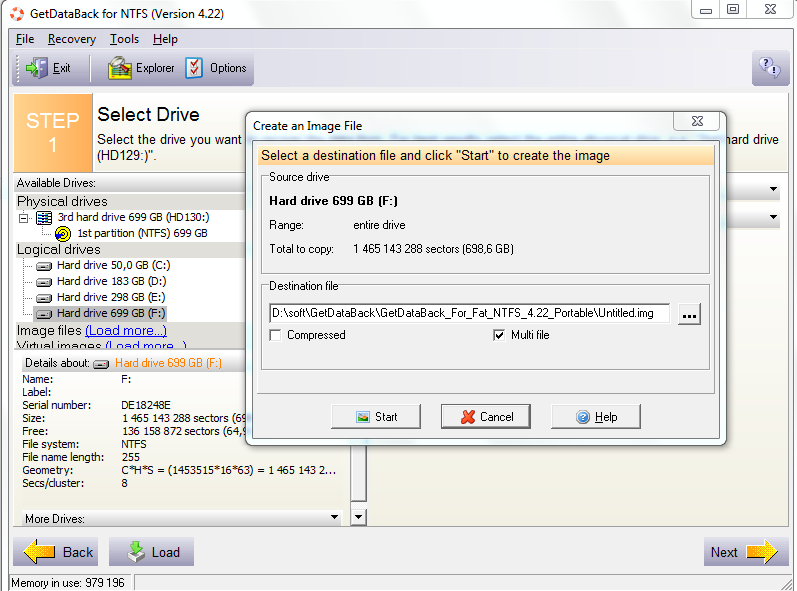Click the Help button in the dialog
Viewport: 797px width, 591px height.
[596, 417]
